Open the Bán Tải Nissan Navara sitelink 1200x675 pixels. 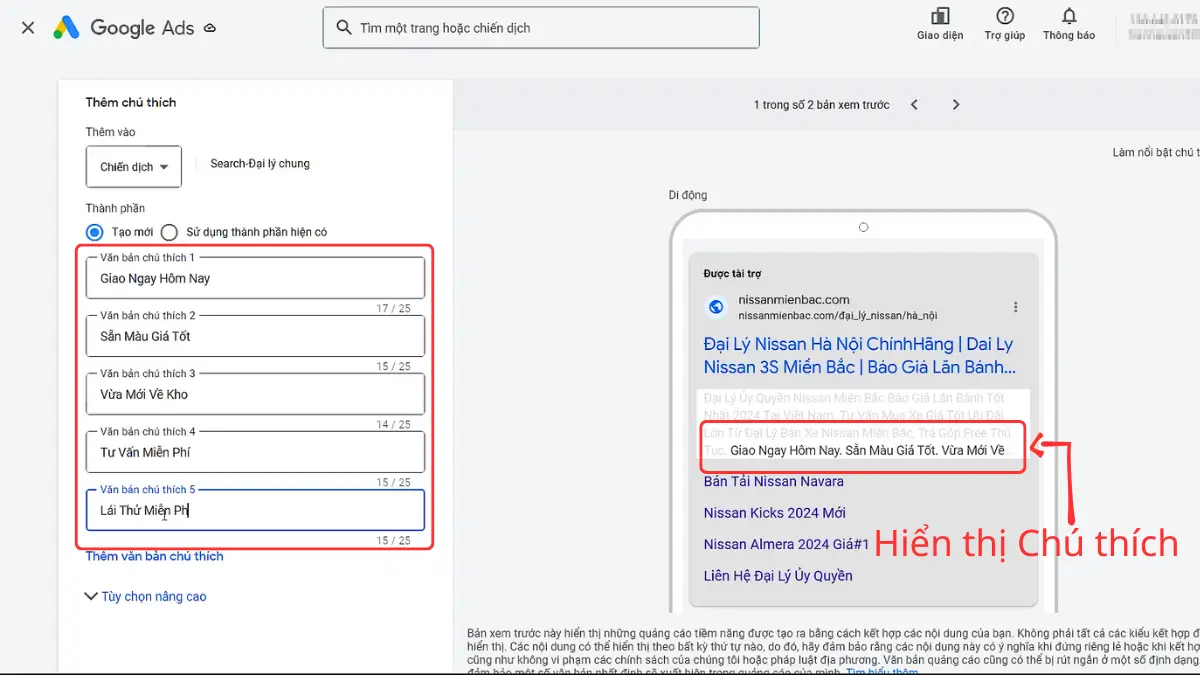pos(773,481)
